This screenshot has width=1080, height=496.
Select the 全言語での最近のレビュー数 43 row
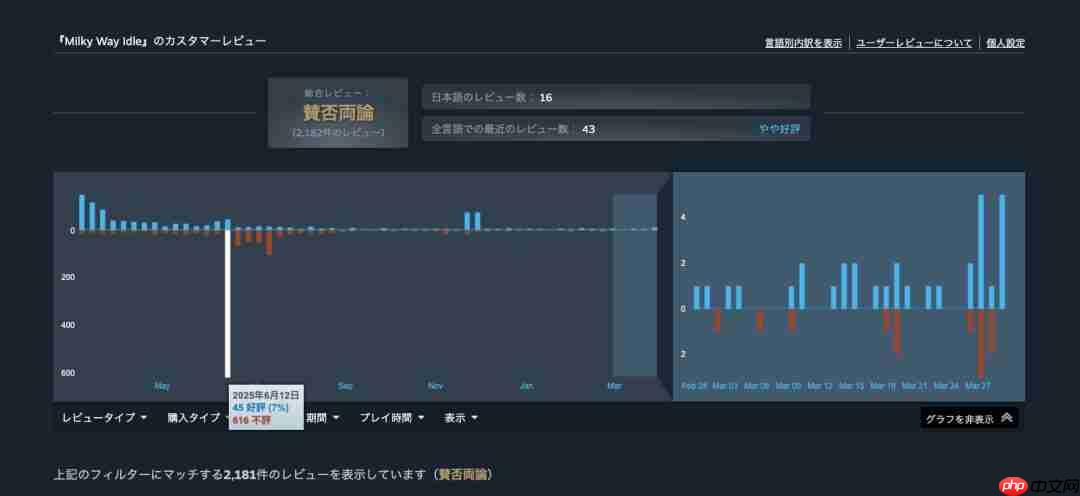(616, 129)
